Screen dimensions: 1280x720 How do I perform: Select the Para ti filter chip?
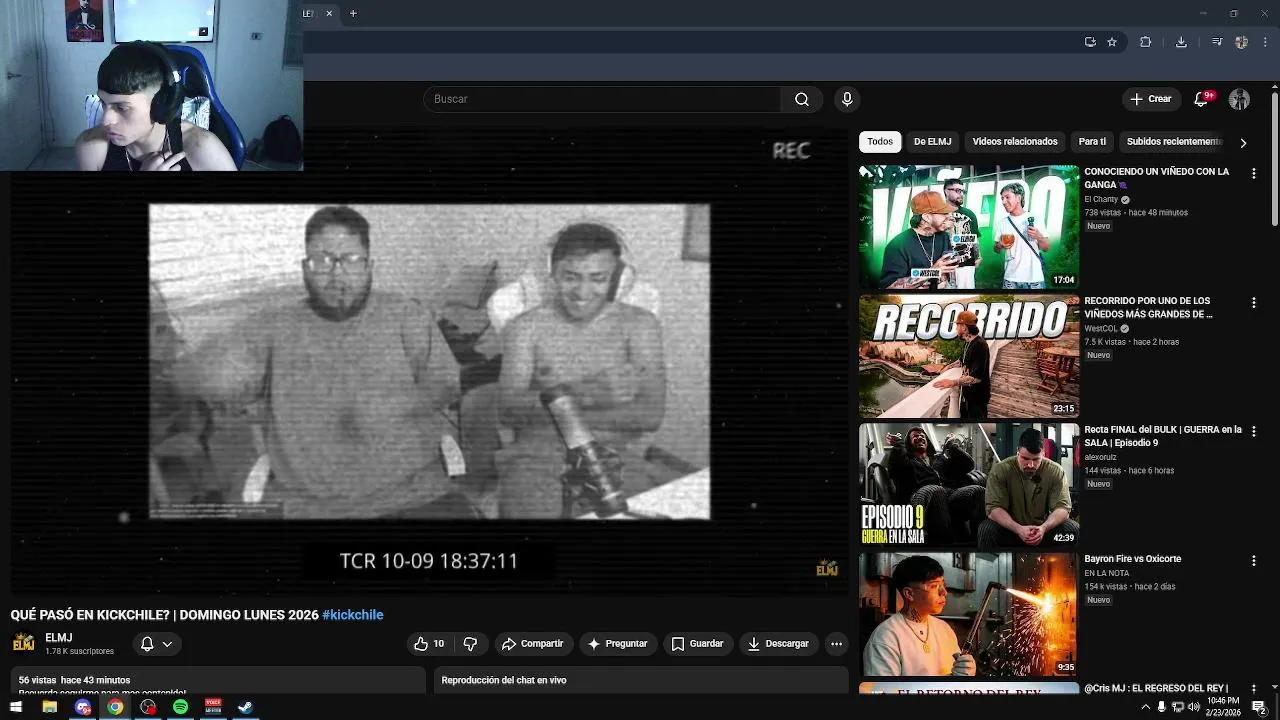coord(1092,142)
